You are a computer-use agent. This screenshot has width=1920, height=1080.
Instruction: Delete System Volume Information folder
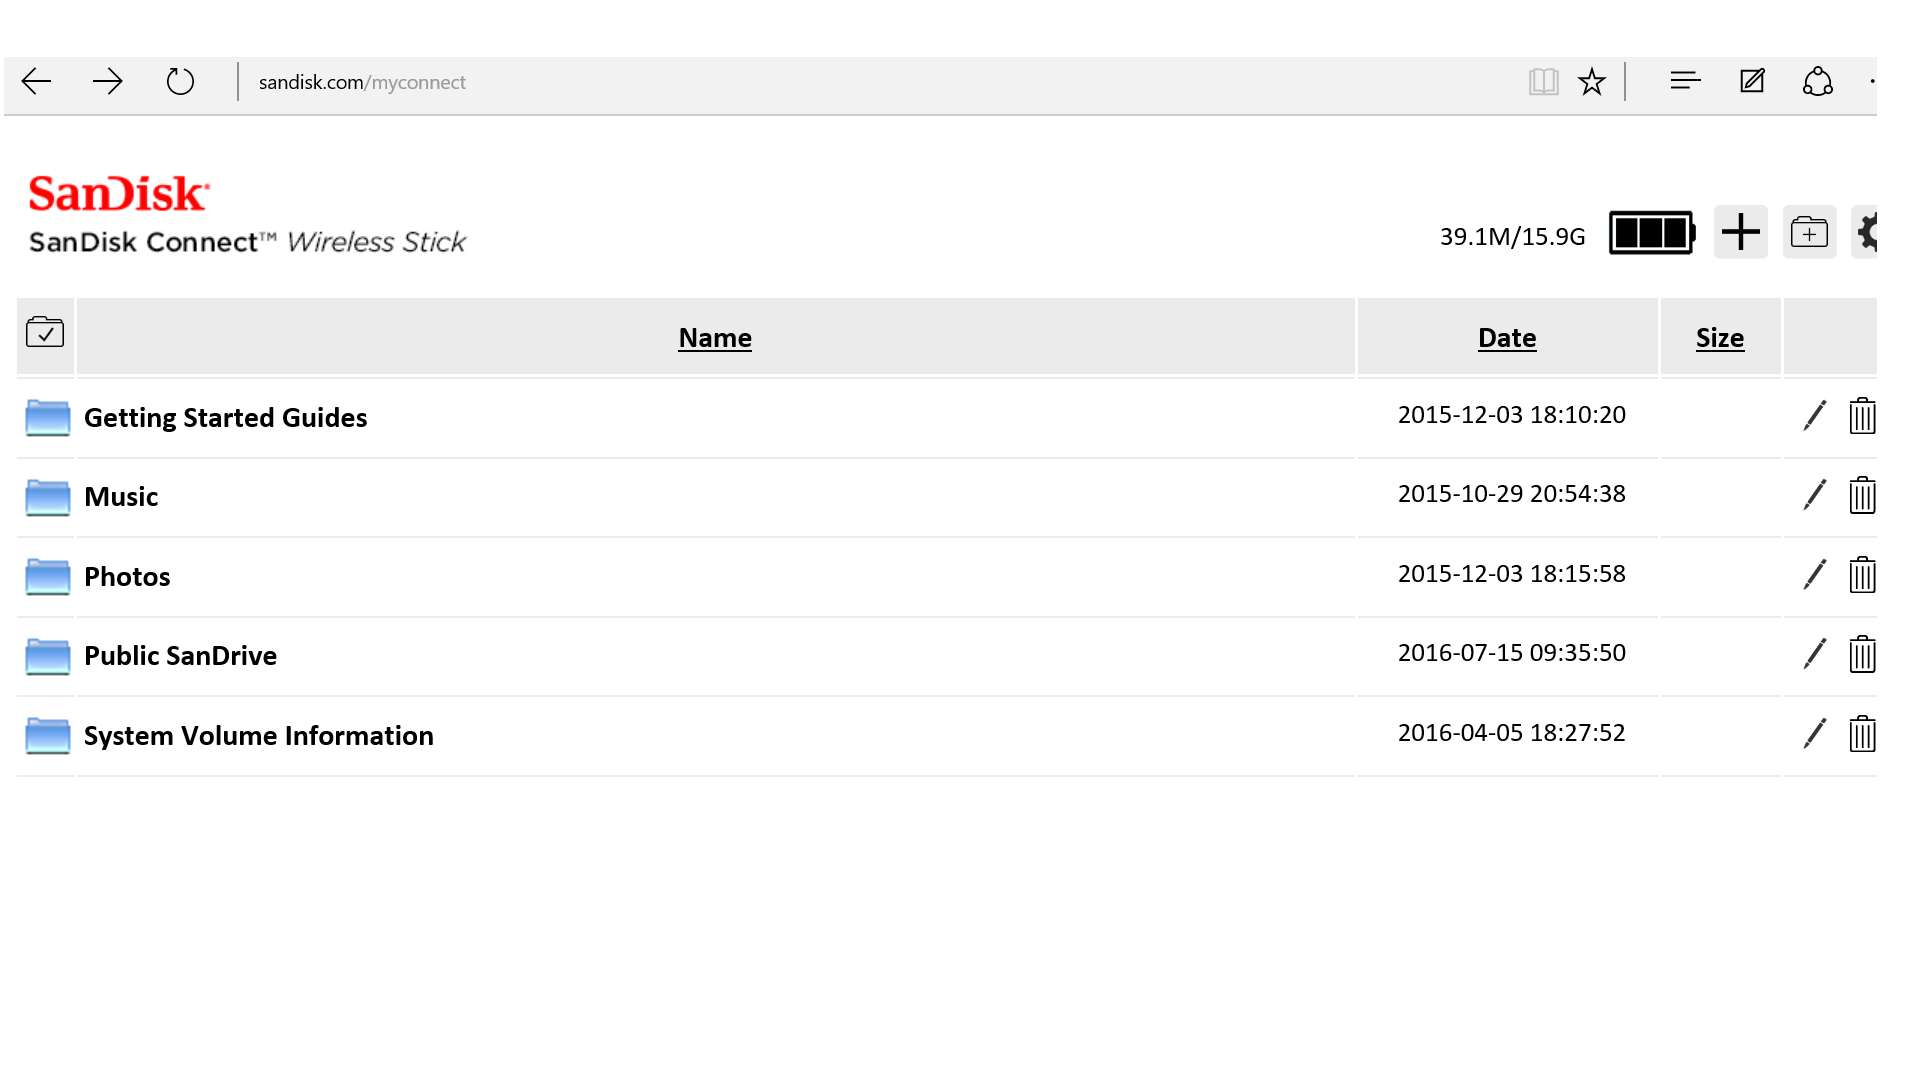point(1862,734)
